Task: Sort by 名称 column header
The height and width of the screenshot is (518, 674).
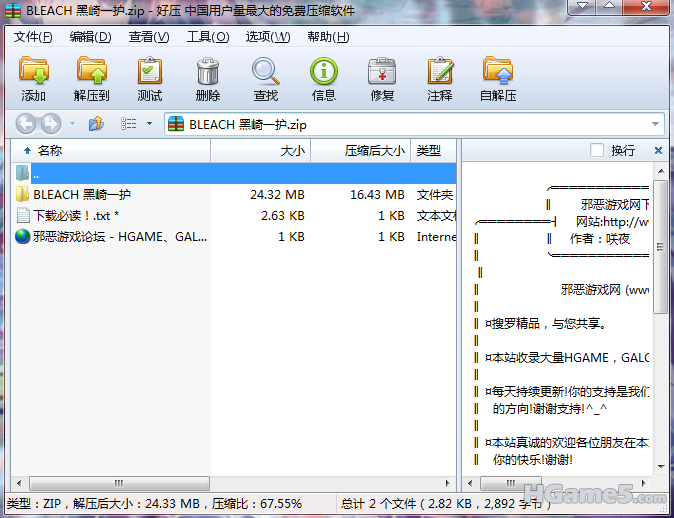Action: [x=50, y=150]
